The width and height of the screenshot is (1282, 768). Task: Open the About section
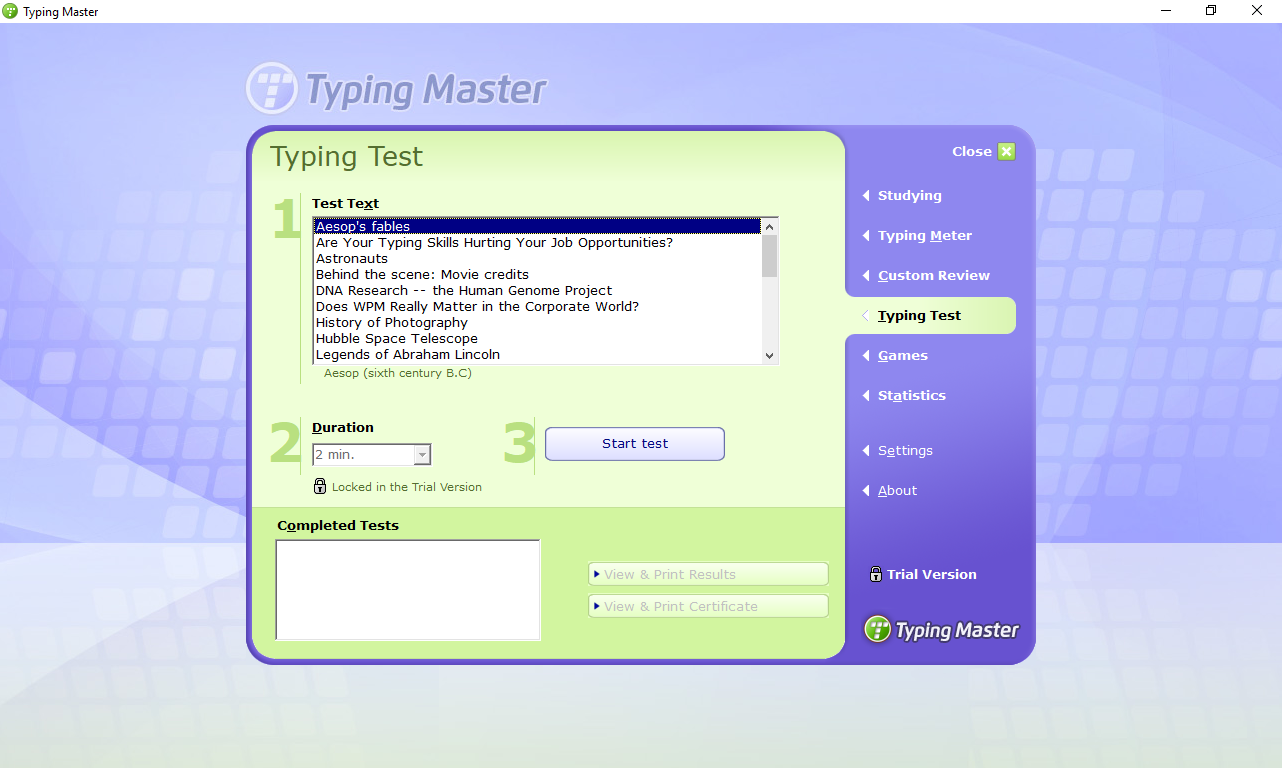[896, 490]
